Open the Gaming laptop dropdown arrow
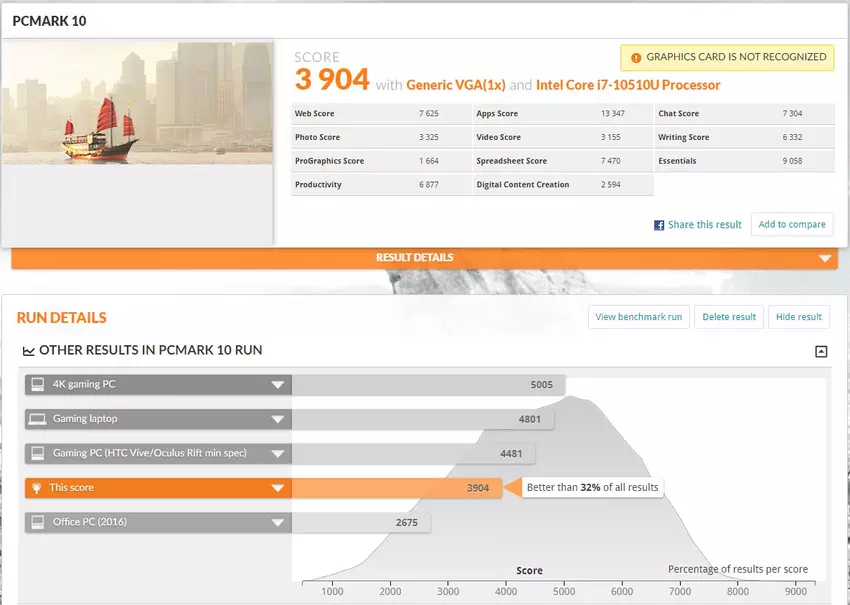Screen dimensions: 850x605 coord(277,419)
